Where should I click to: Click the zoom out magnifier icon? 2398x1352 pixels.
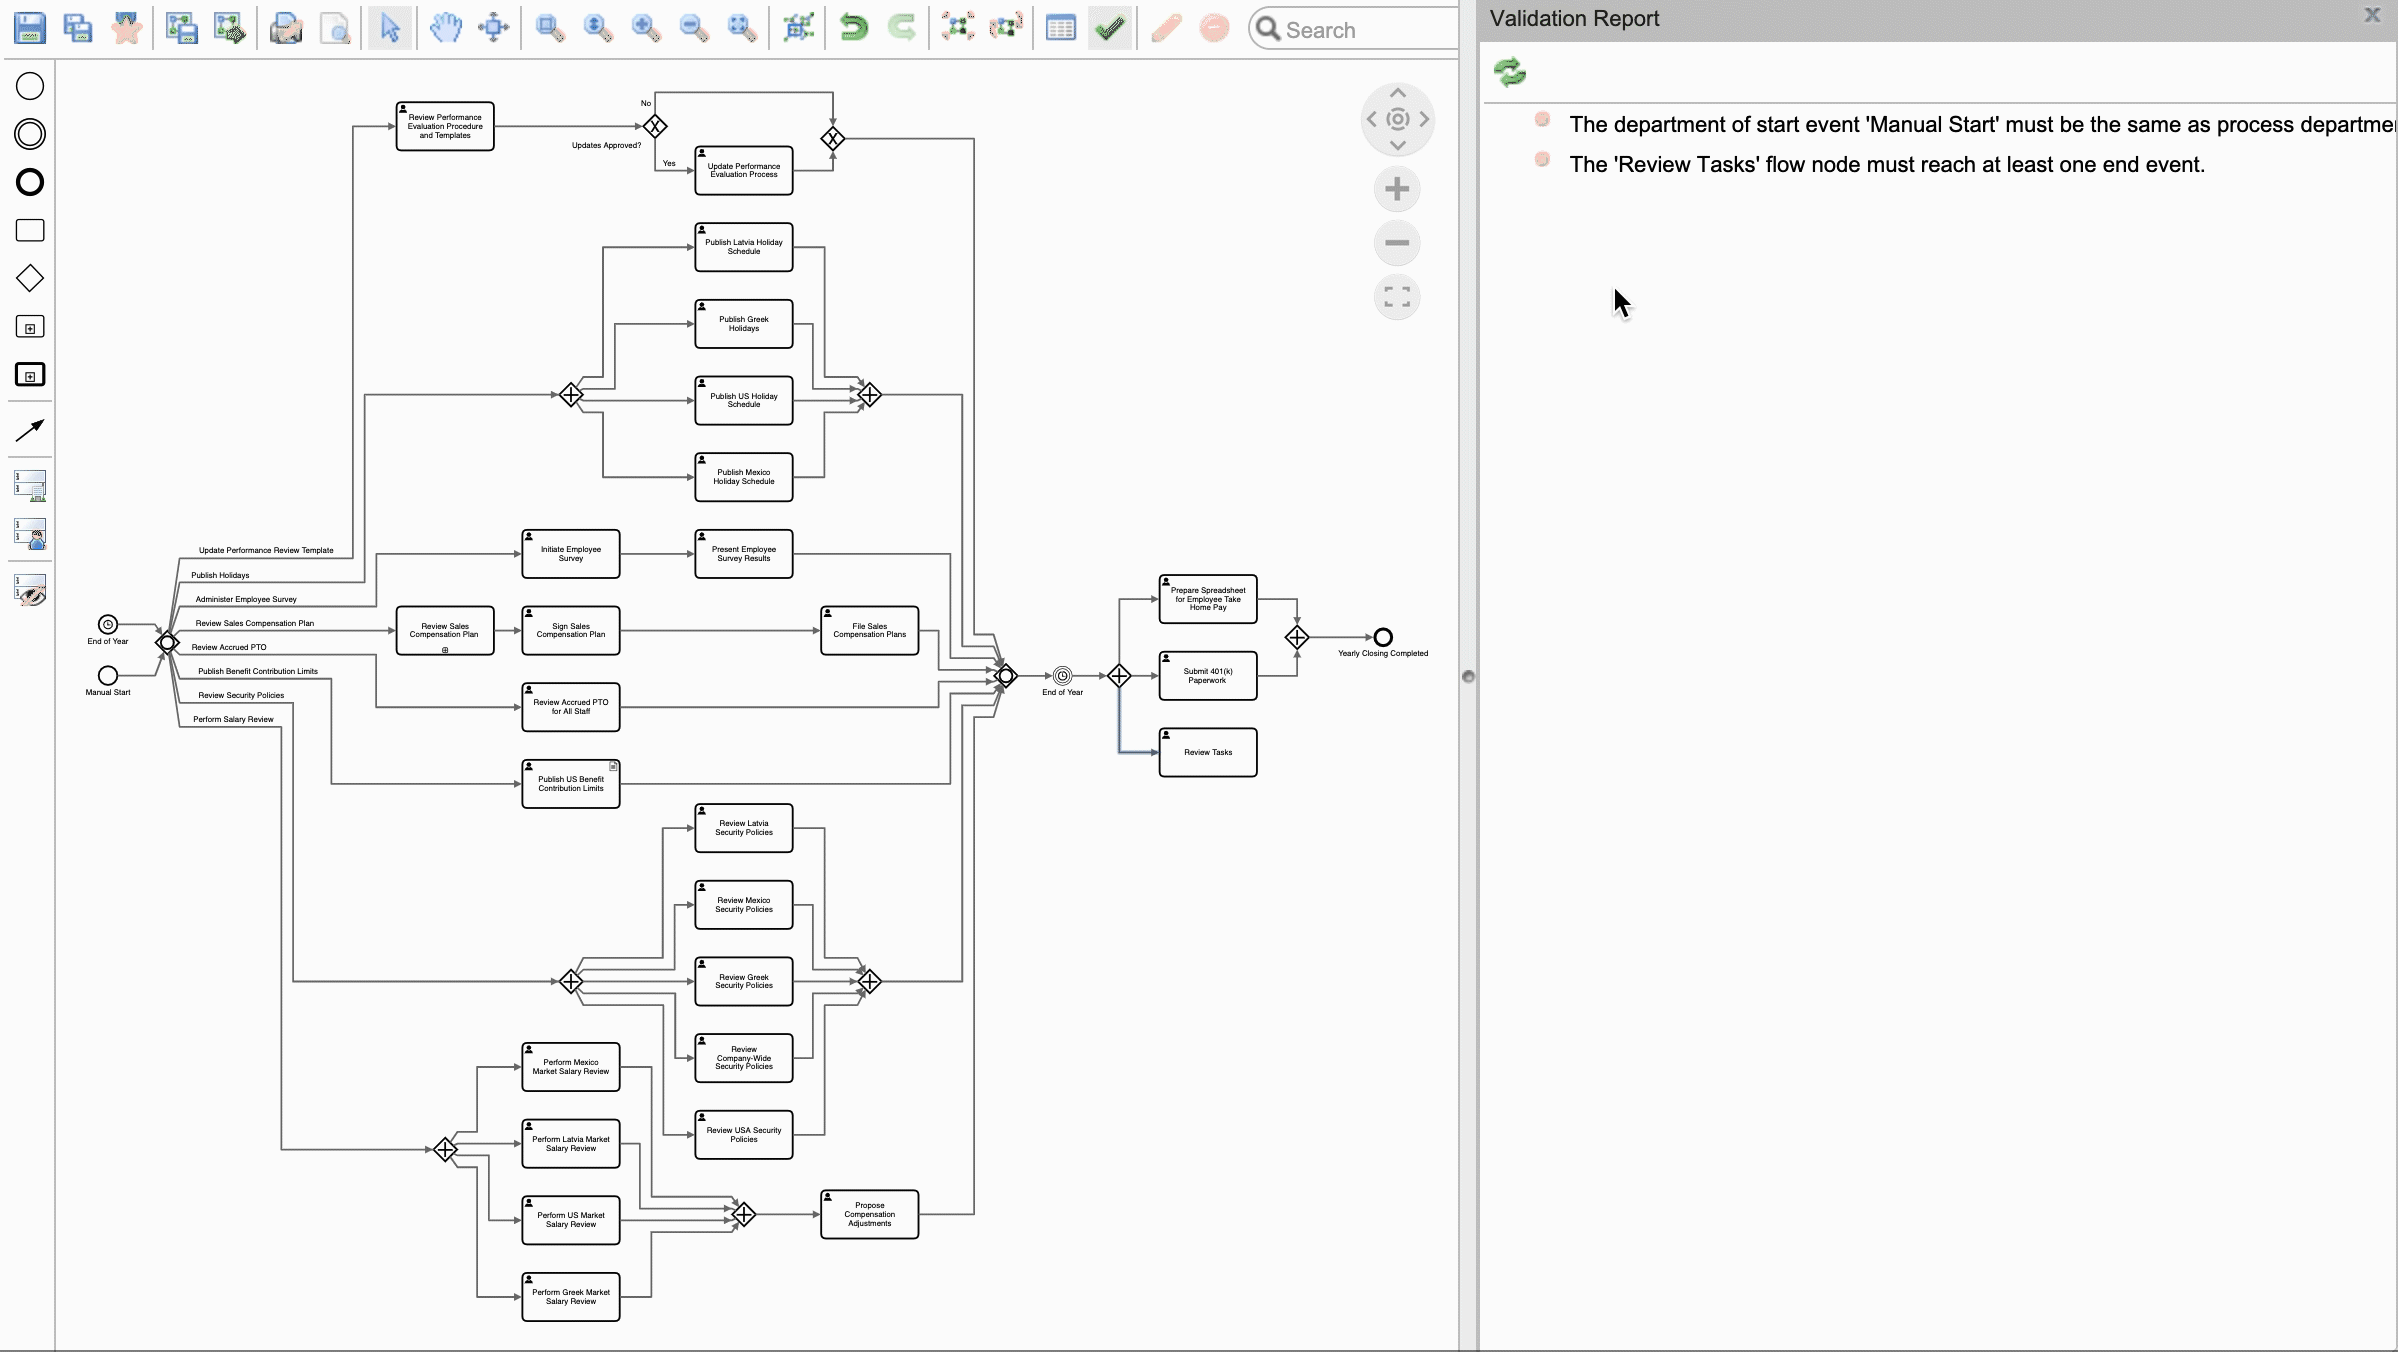[693, 28]
